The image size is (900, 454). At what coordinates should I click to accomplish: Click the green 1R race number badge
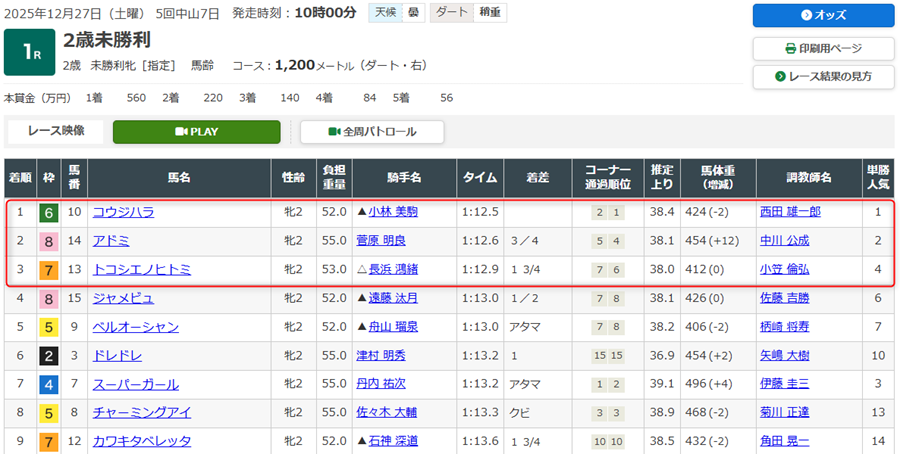[29, 52]
